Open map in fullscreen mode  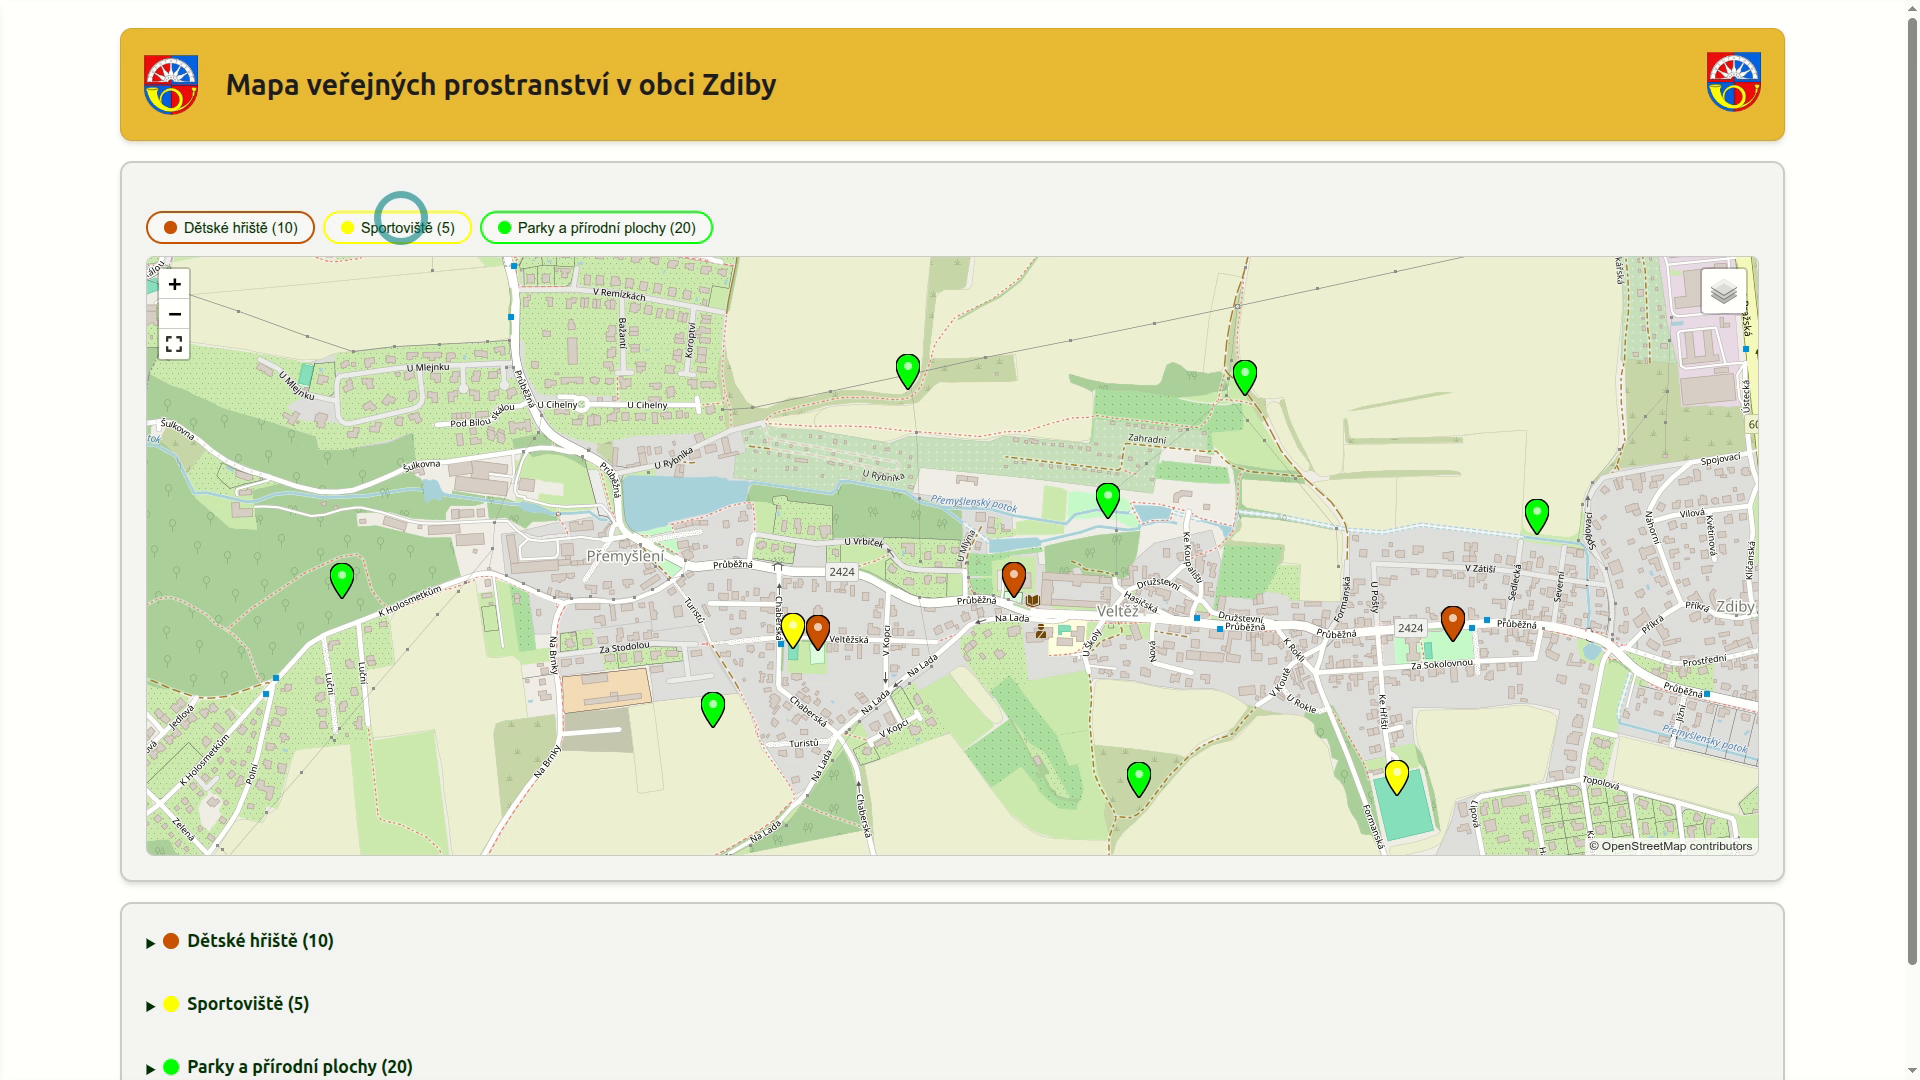174,344
